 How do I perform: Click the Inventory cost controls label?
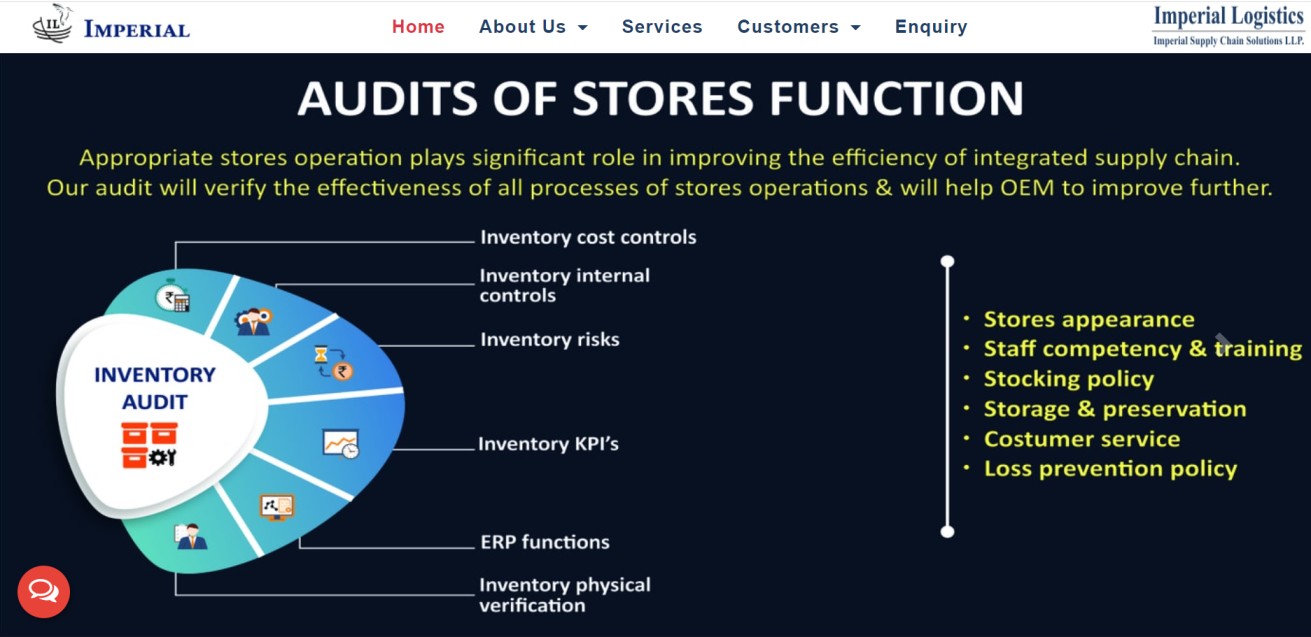[x=588, y=237]
